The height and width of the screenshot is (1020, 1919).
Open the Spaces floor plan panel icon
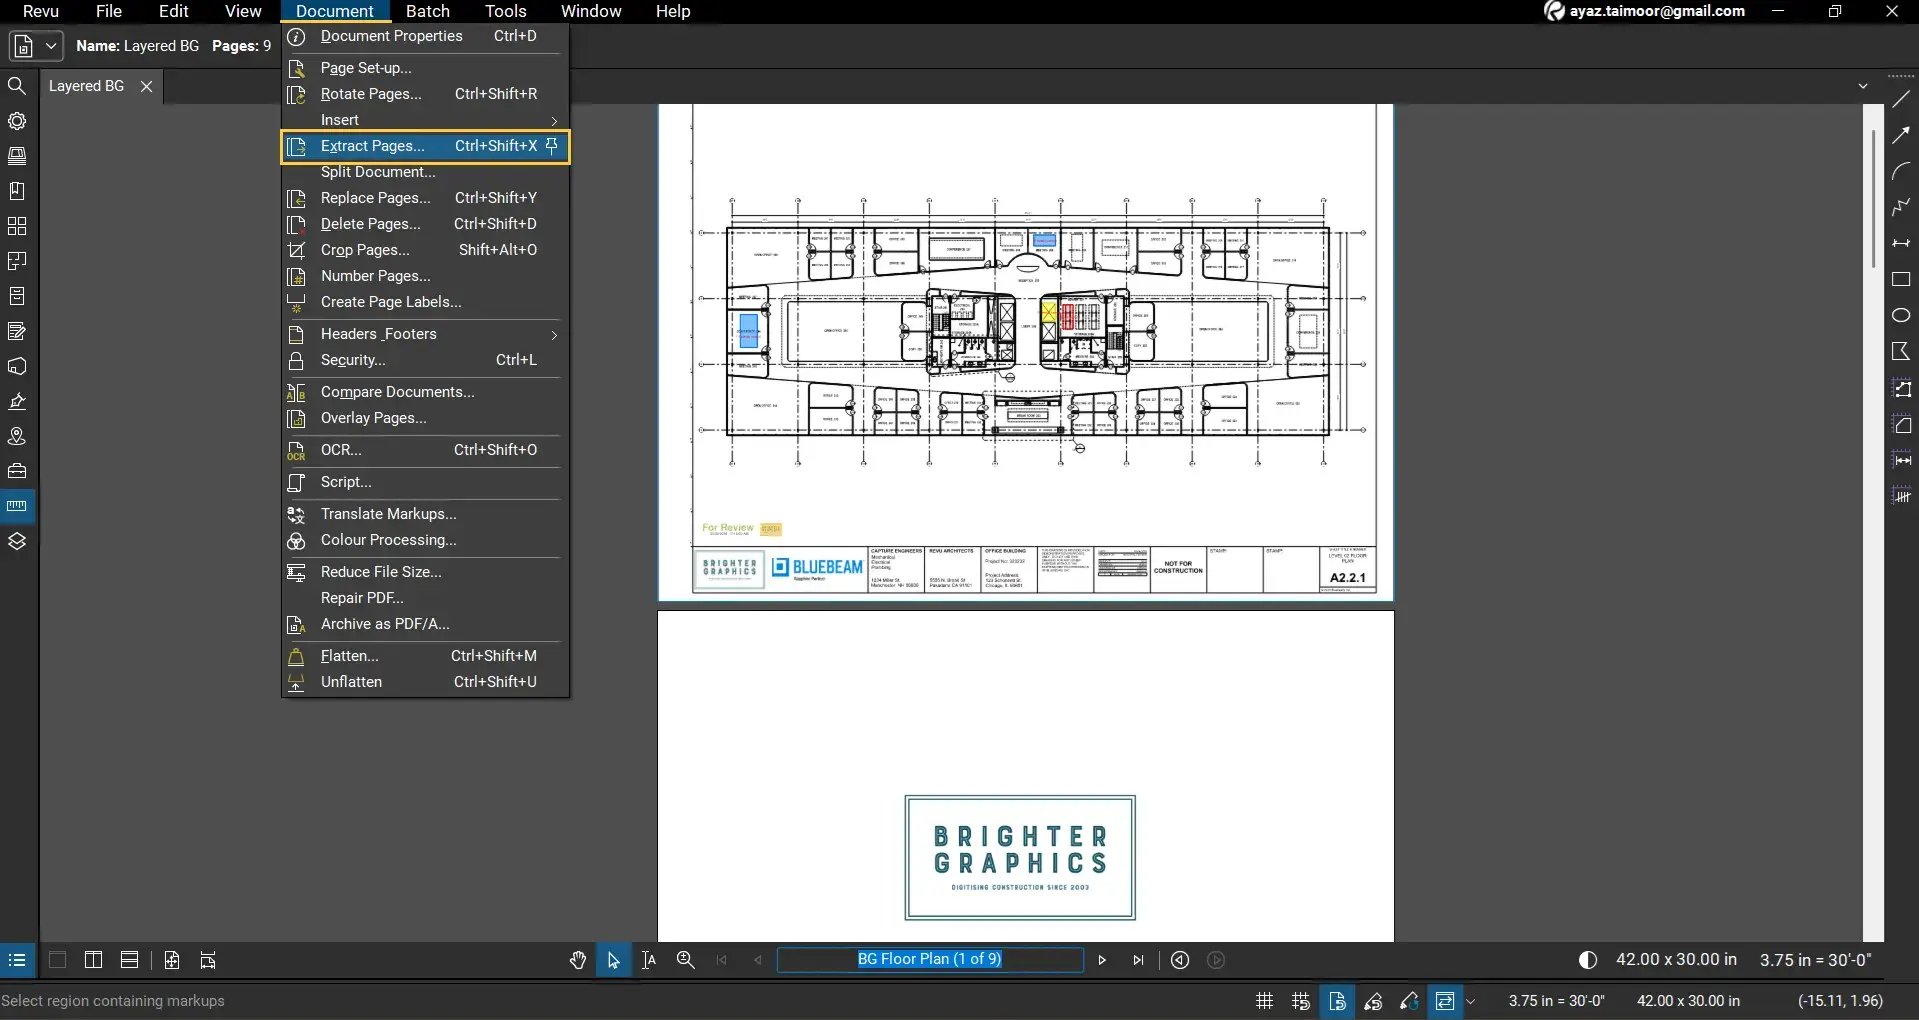(x=17, y=261)
